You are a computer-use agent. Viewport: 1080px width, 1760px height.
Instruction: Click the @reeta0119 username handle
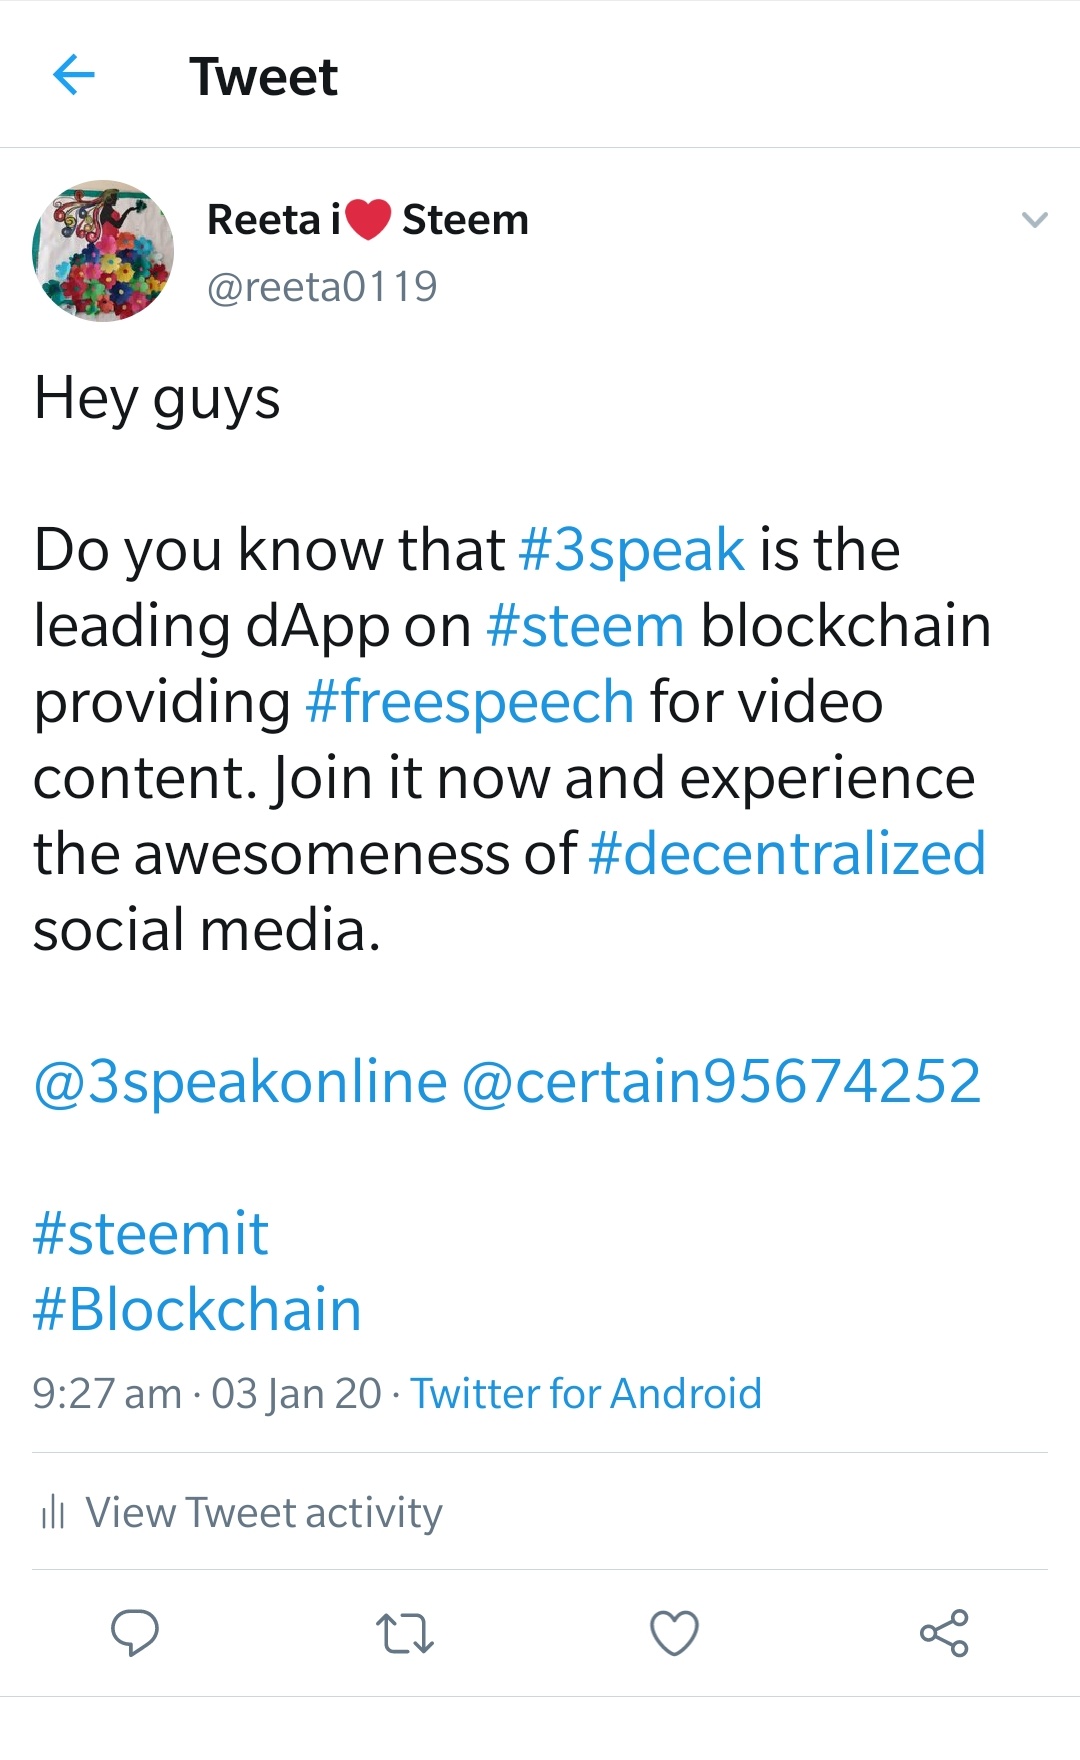322,288
